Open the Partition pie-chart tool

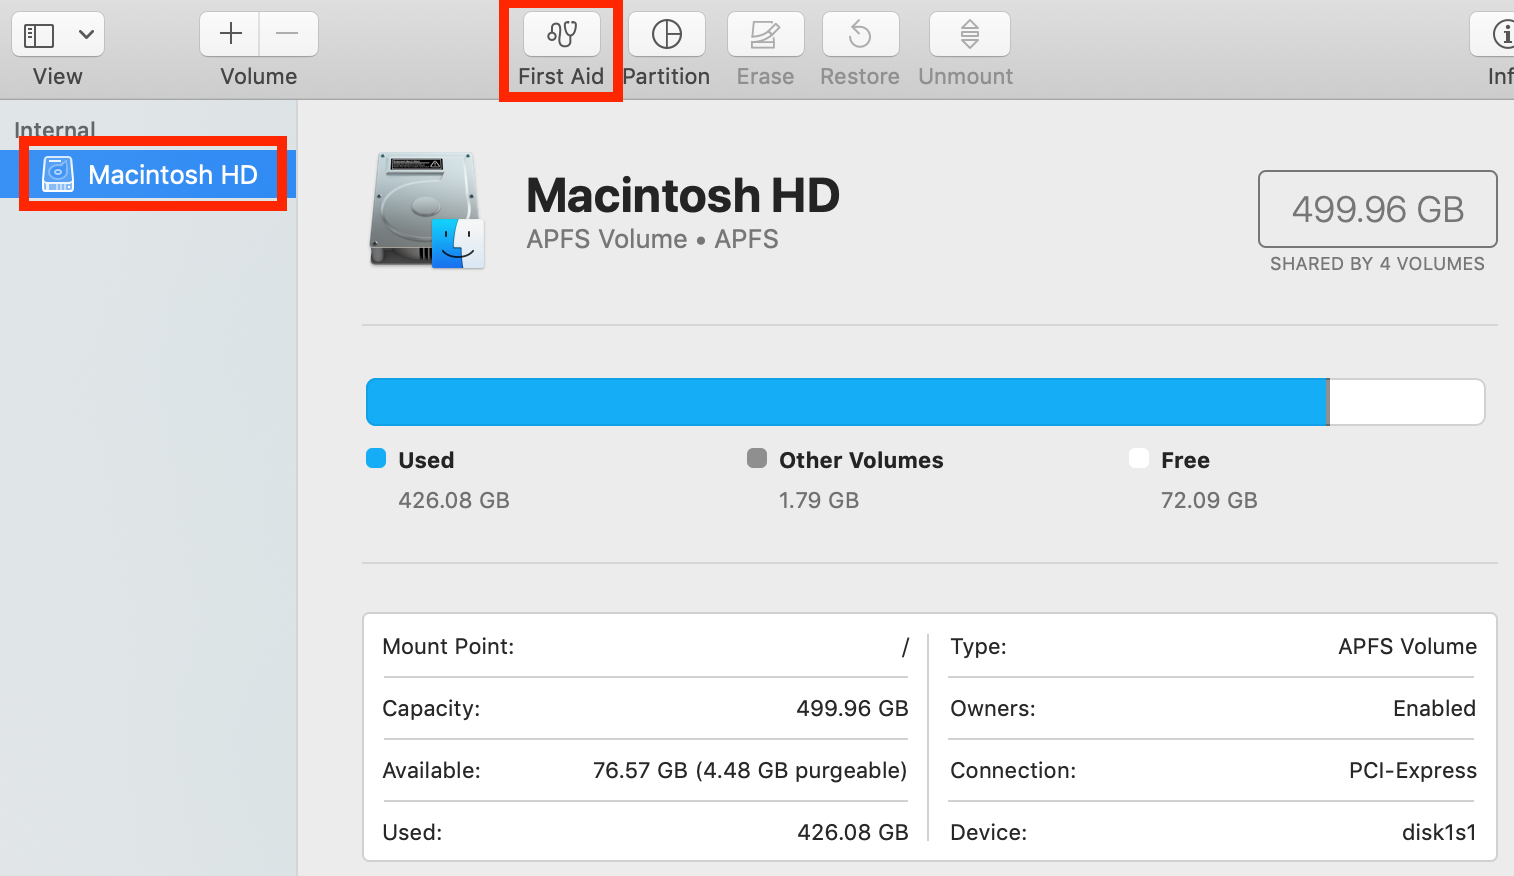point(666,34)
